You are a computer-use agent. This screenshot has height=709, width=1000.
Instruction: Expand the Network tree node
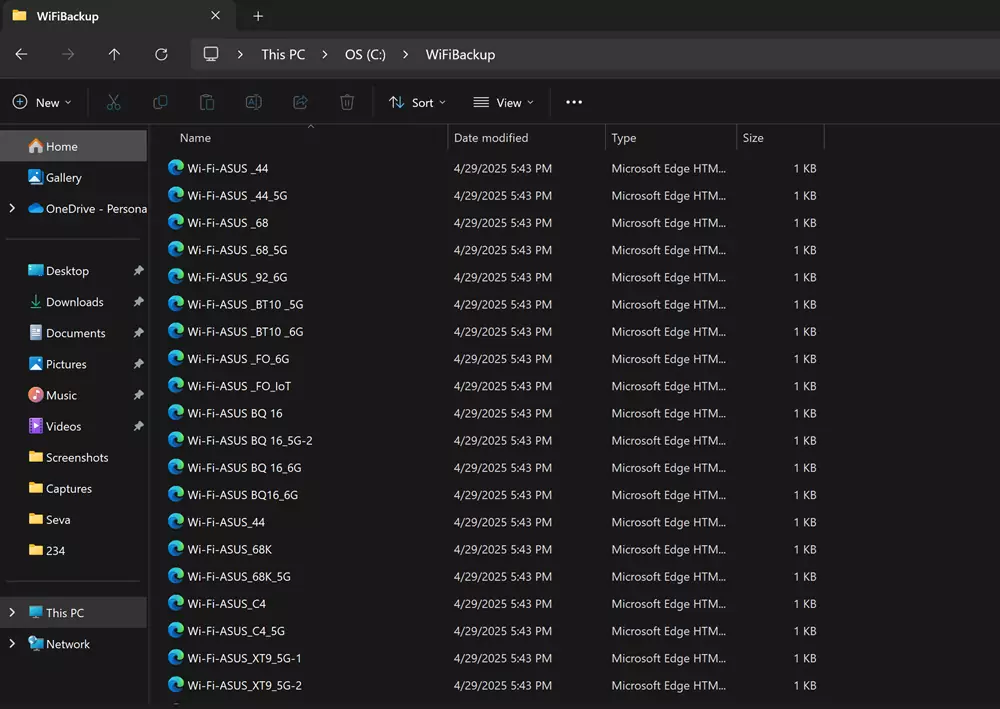coord(12,644)
